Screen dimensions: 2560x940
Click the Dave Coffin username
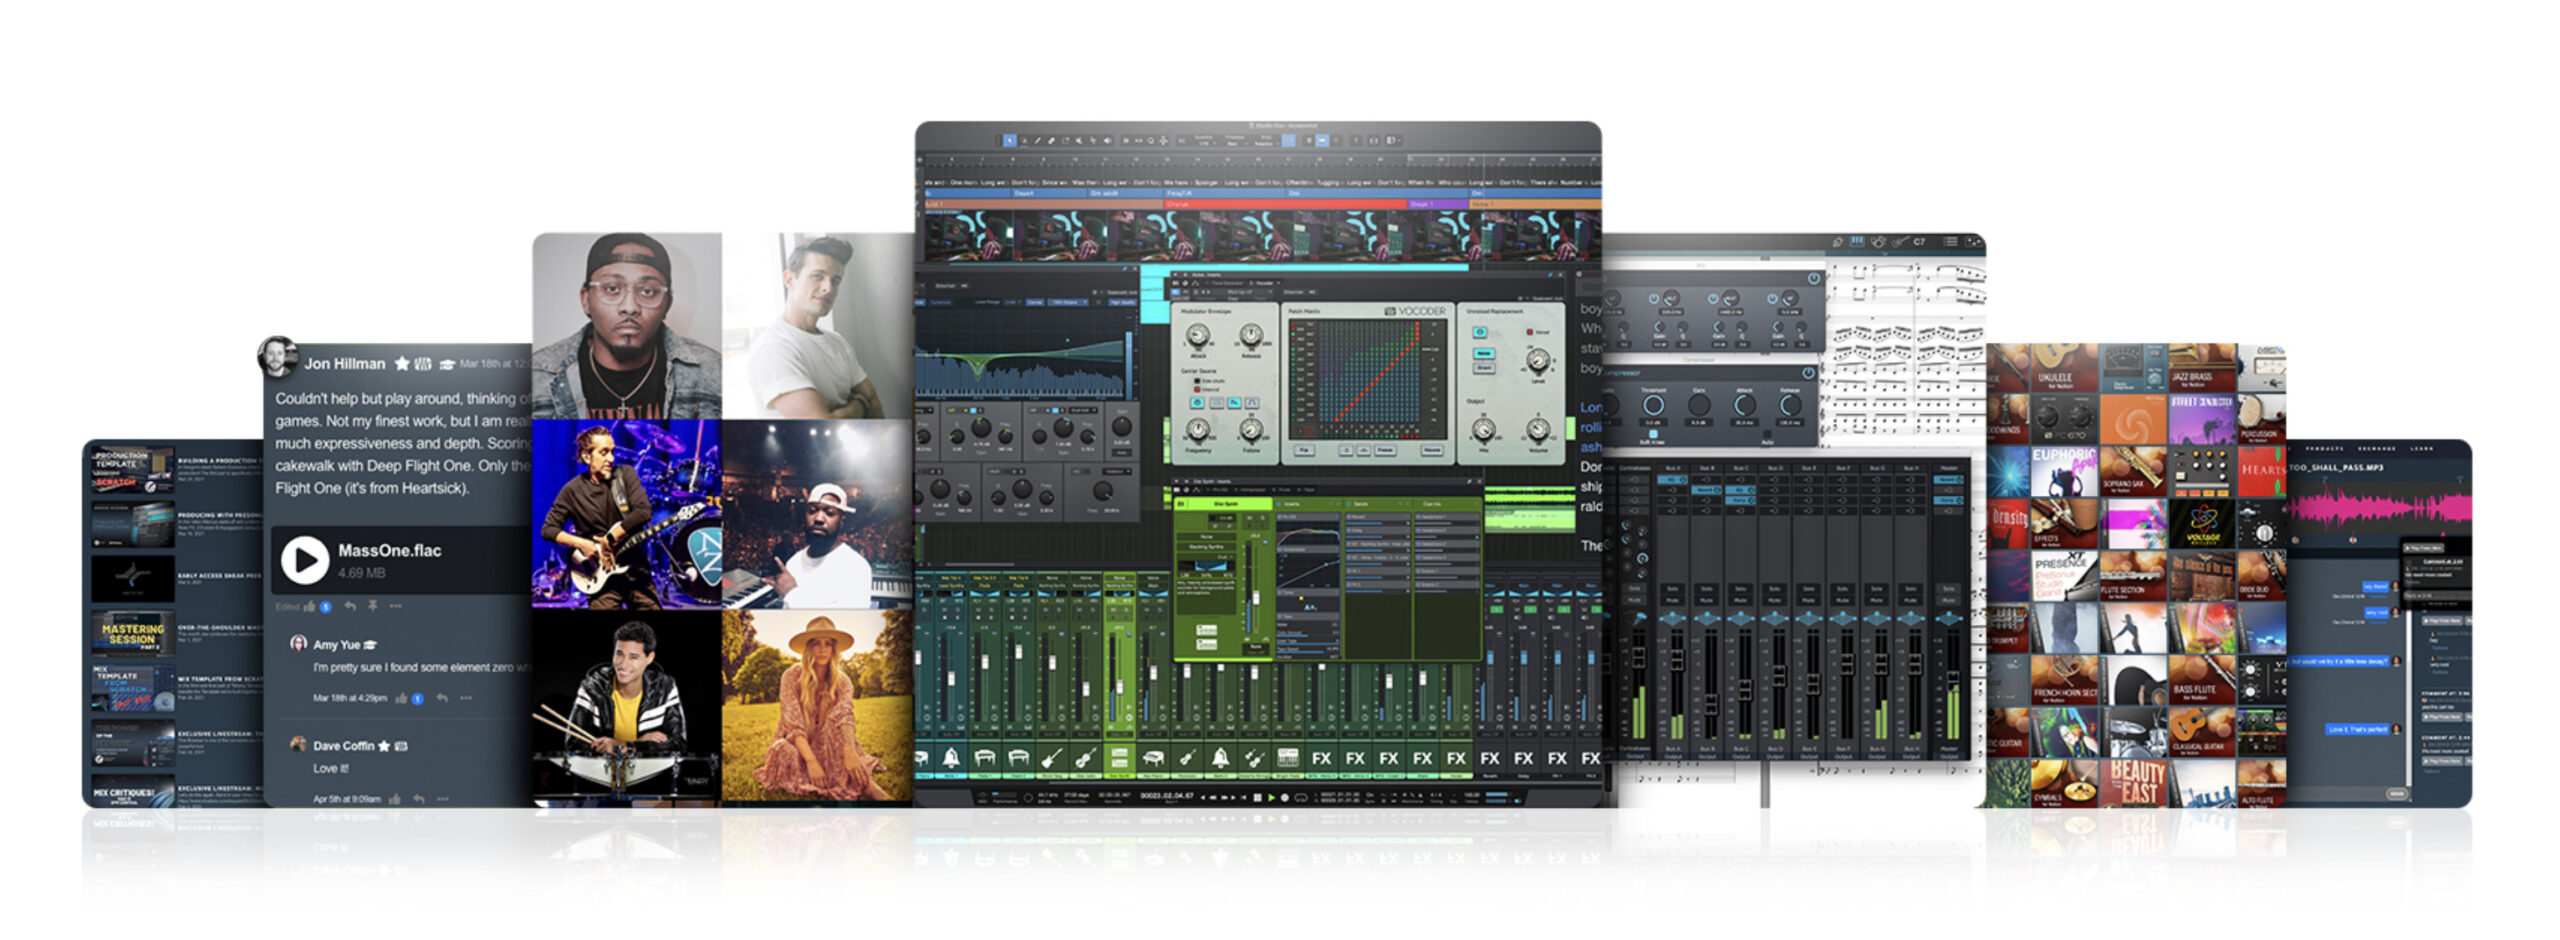tap(344, 746)
